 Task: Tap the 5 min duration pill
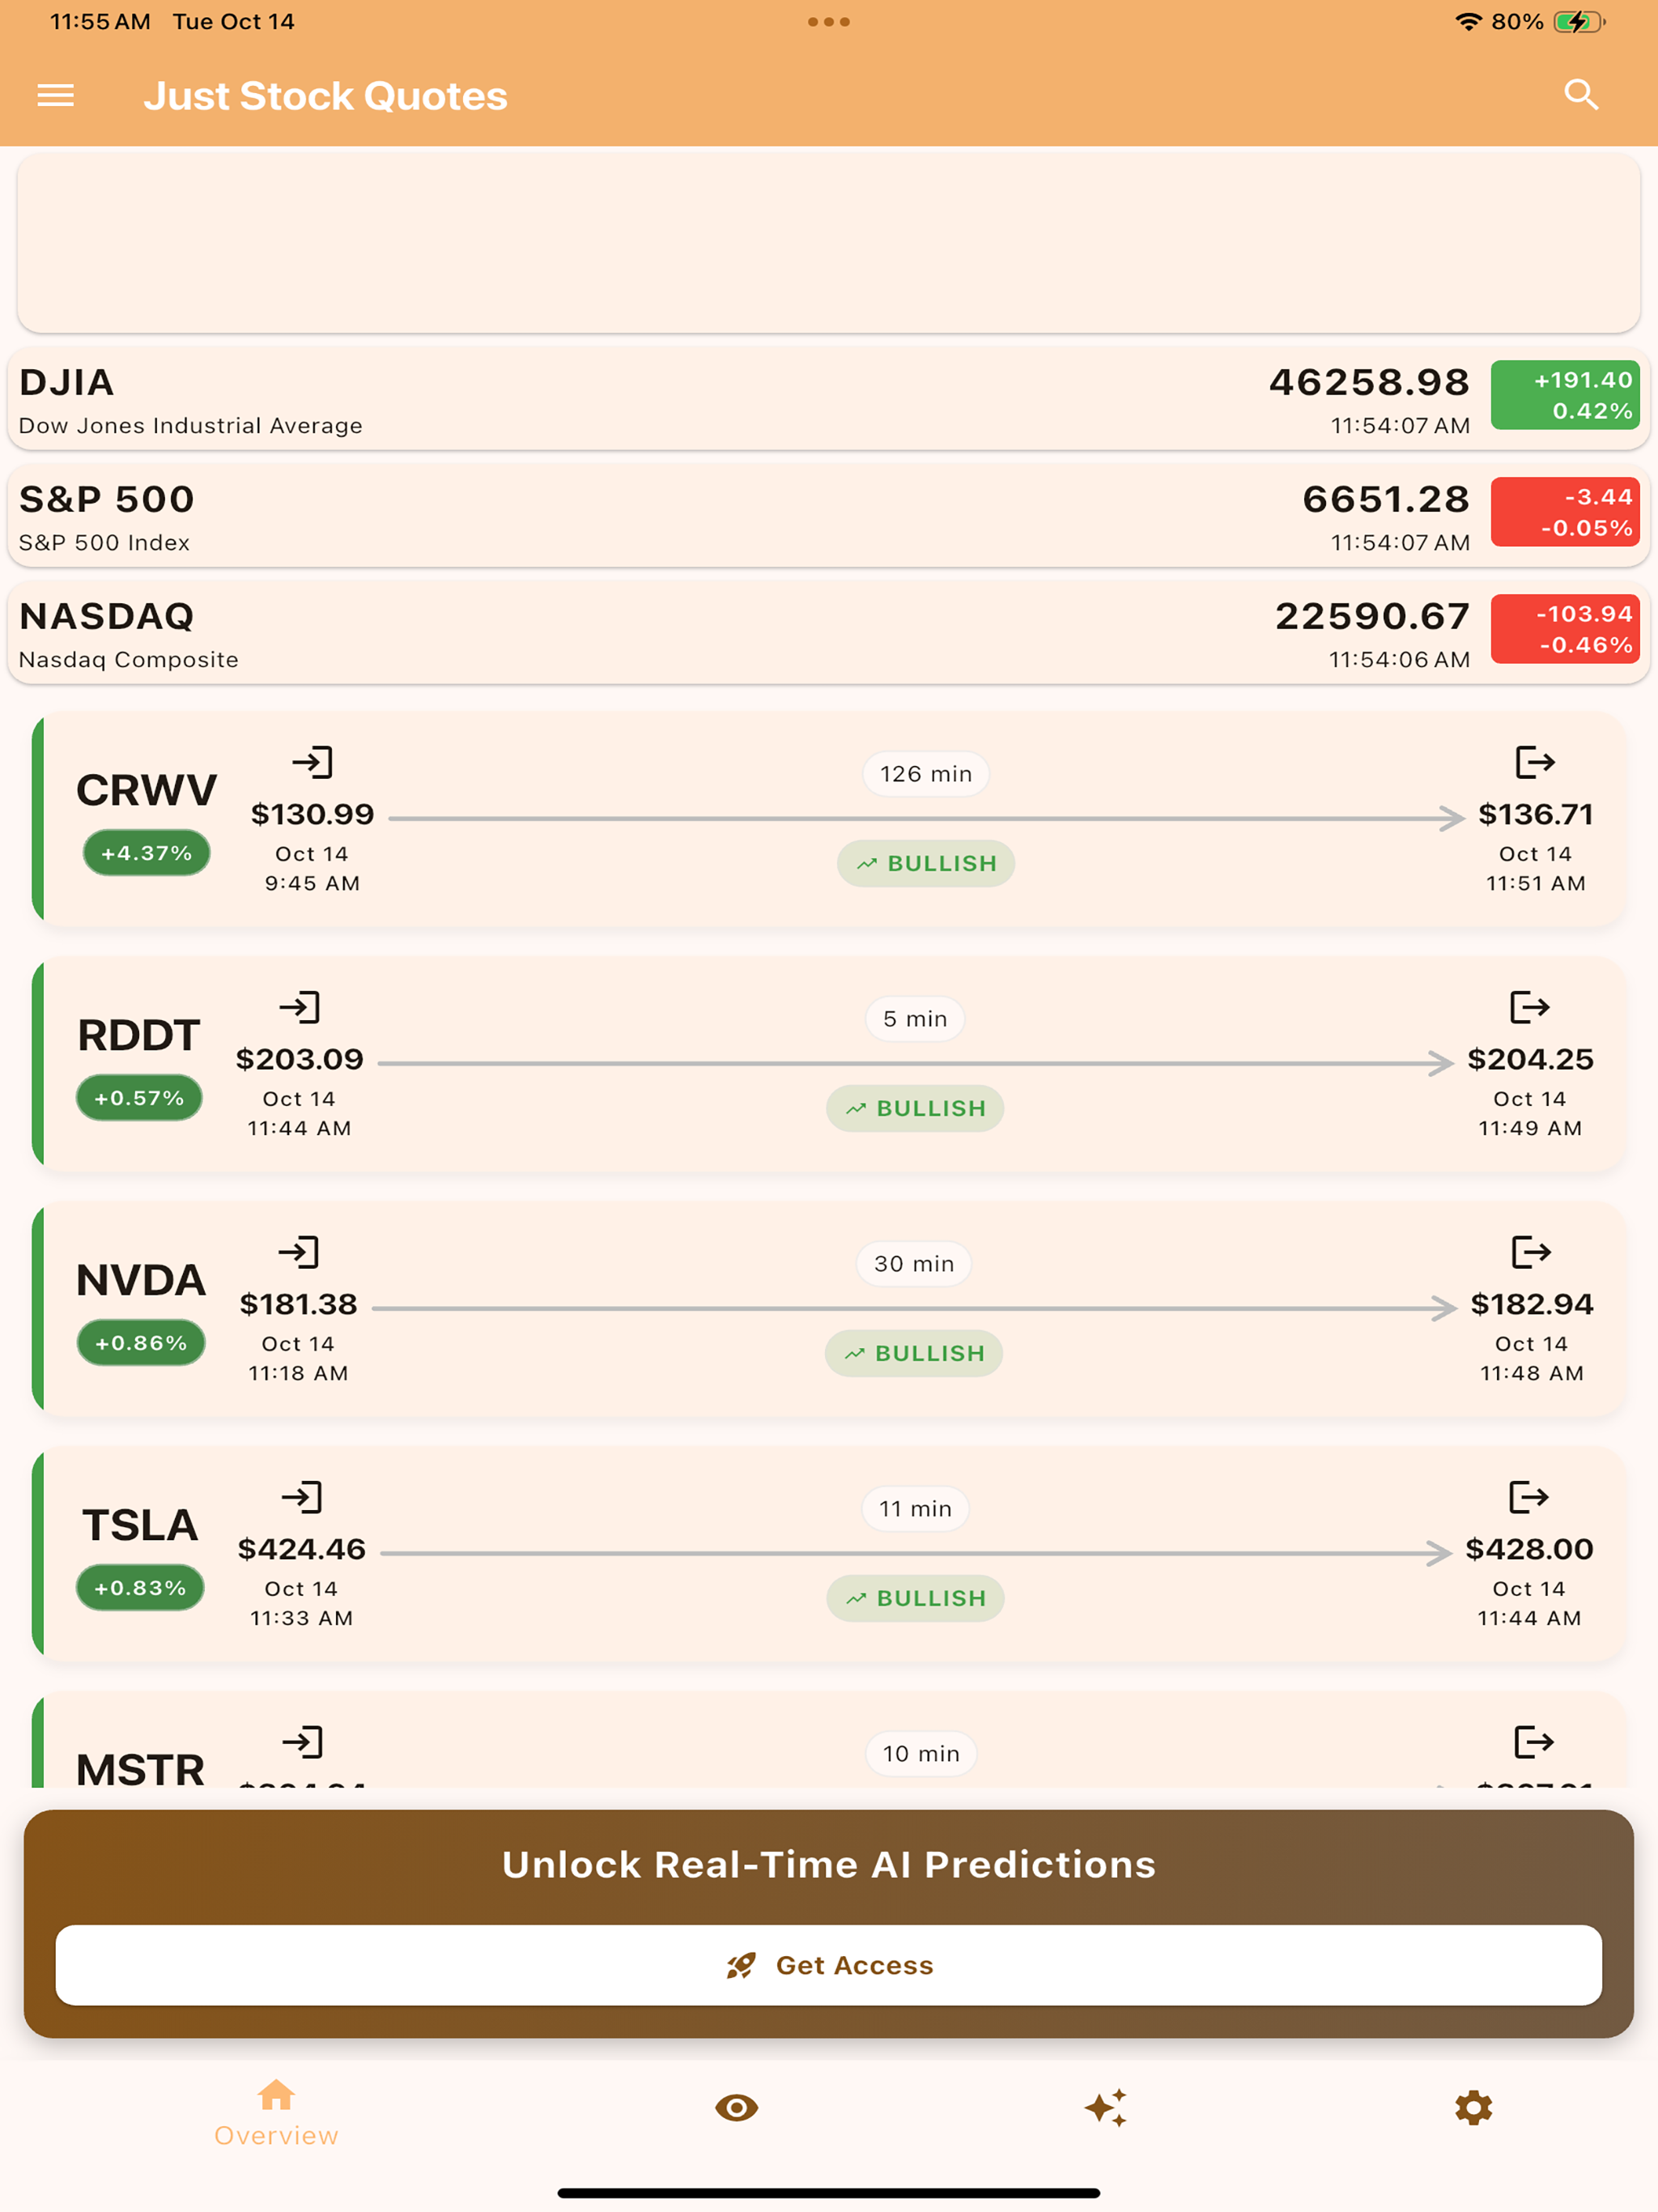915,1019
